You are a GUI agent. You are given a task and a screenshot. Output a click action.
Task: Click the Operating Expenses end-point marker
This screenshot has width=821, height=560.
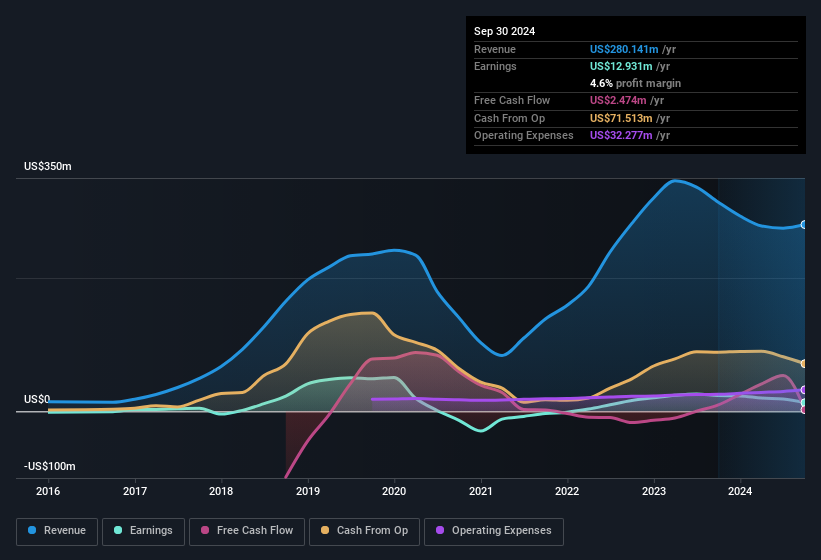point(804,390)
